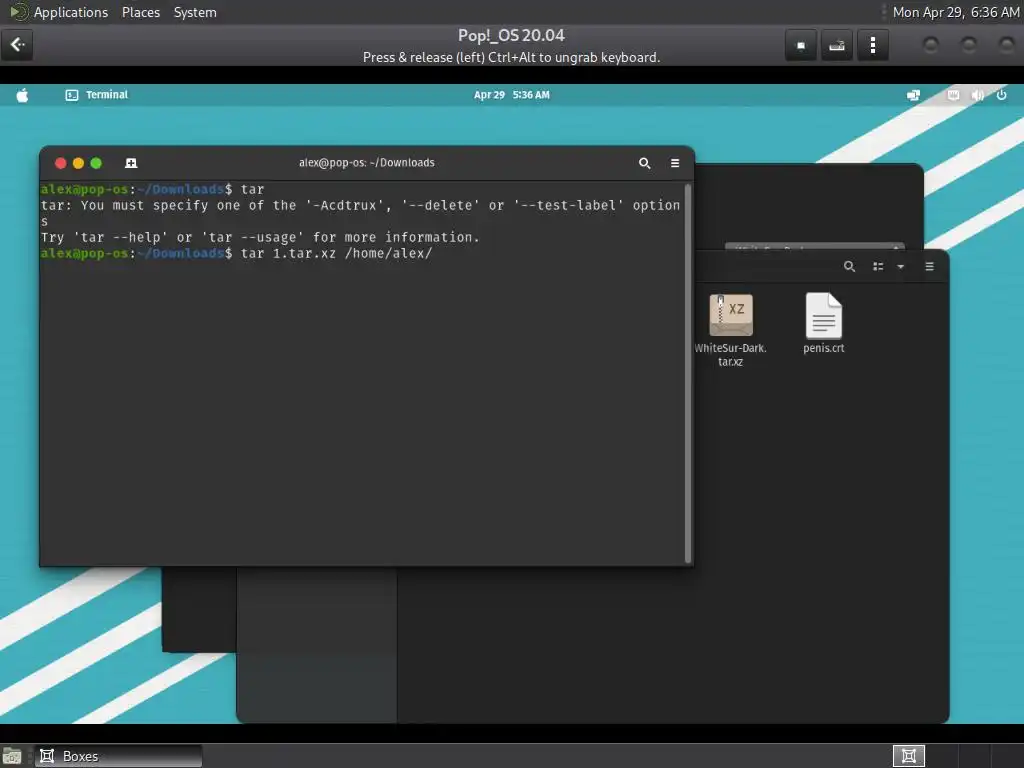The height and width of the screenshot is (768, 1024).
Task: Click the power icon in guest top bar
Action: pos(1001,95)
